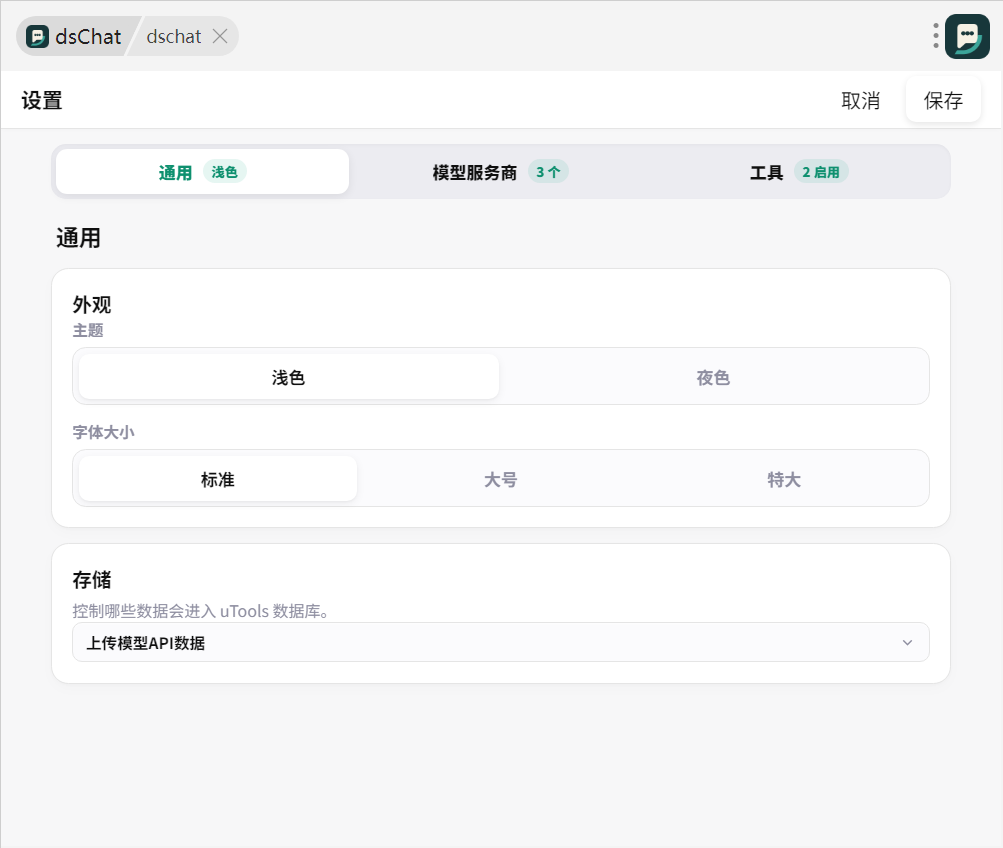Choose the 特大 extra large font size
Viewport: 1003px width, 848px height.
784,479
